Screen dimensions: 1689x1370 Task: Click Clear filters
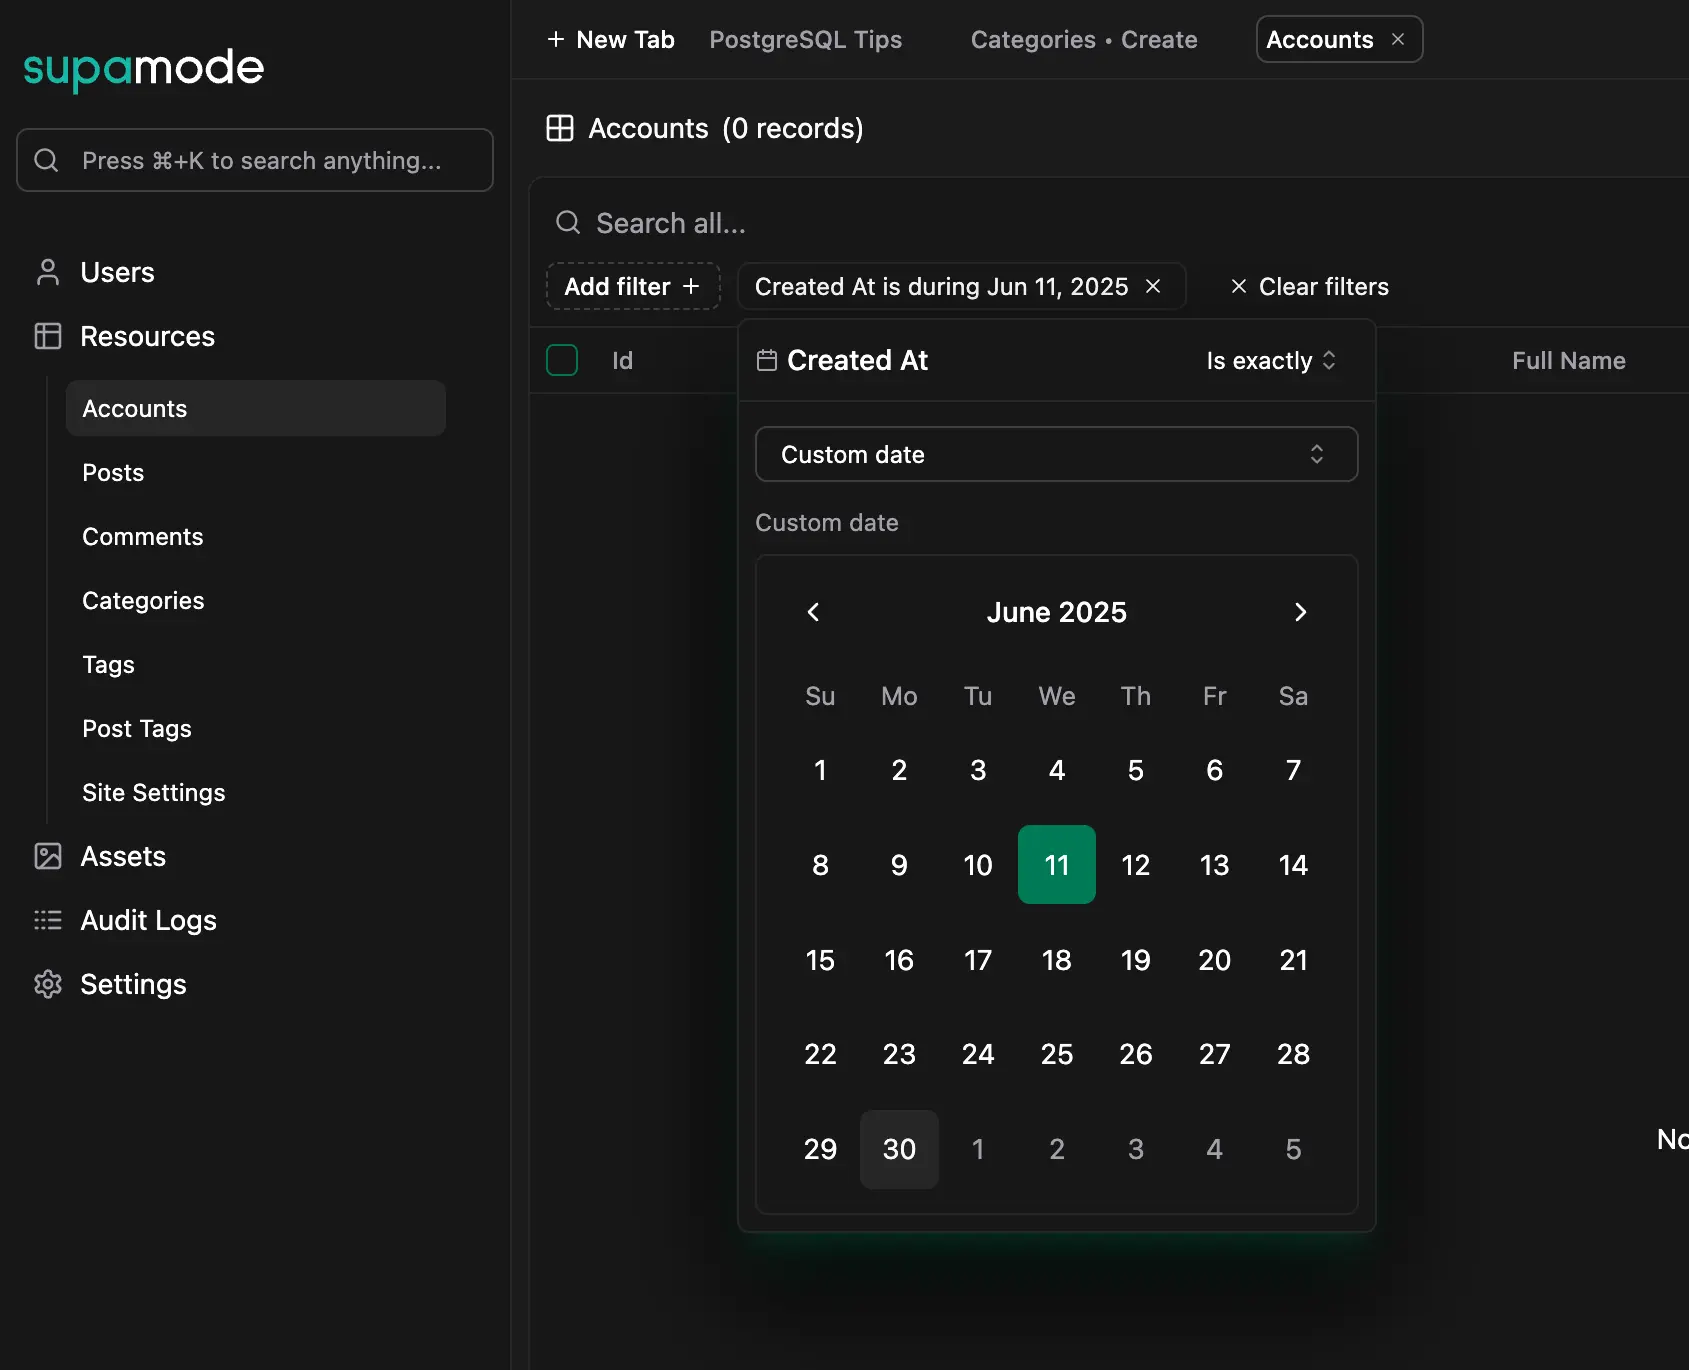1309,287
